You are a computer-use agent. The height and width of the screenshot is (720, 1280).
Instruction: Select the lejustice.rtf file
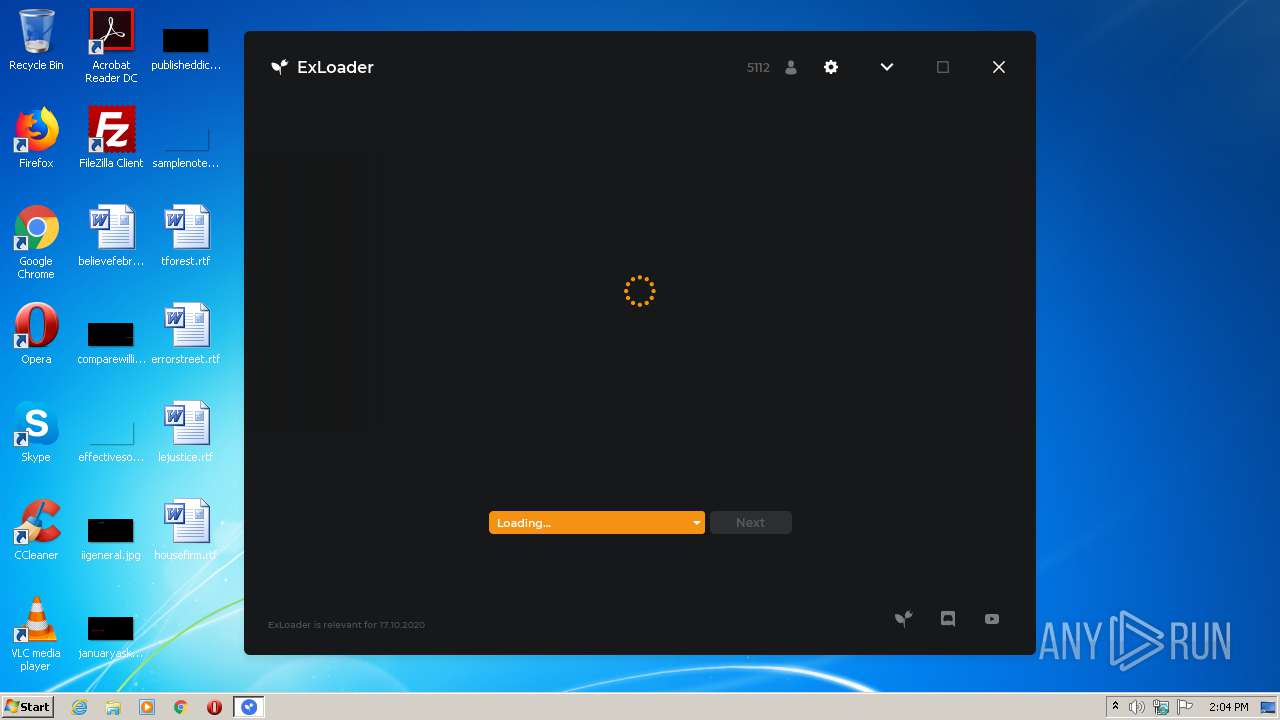pyautogui.click(x=186, y=432)
